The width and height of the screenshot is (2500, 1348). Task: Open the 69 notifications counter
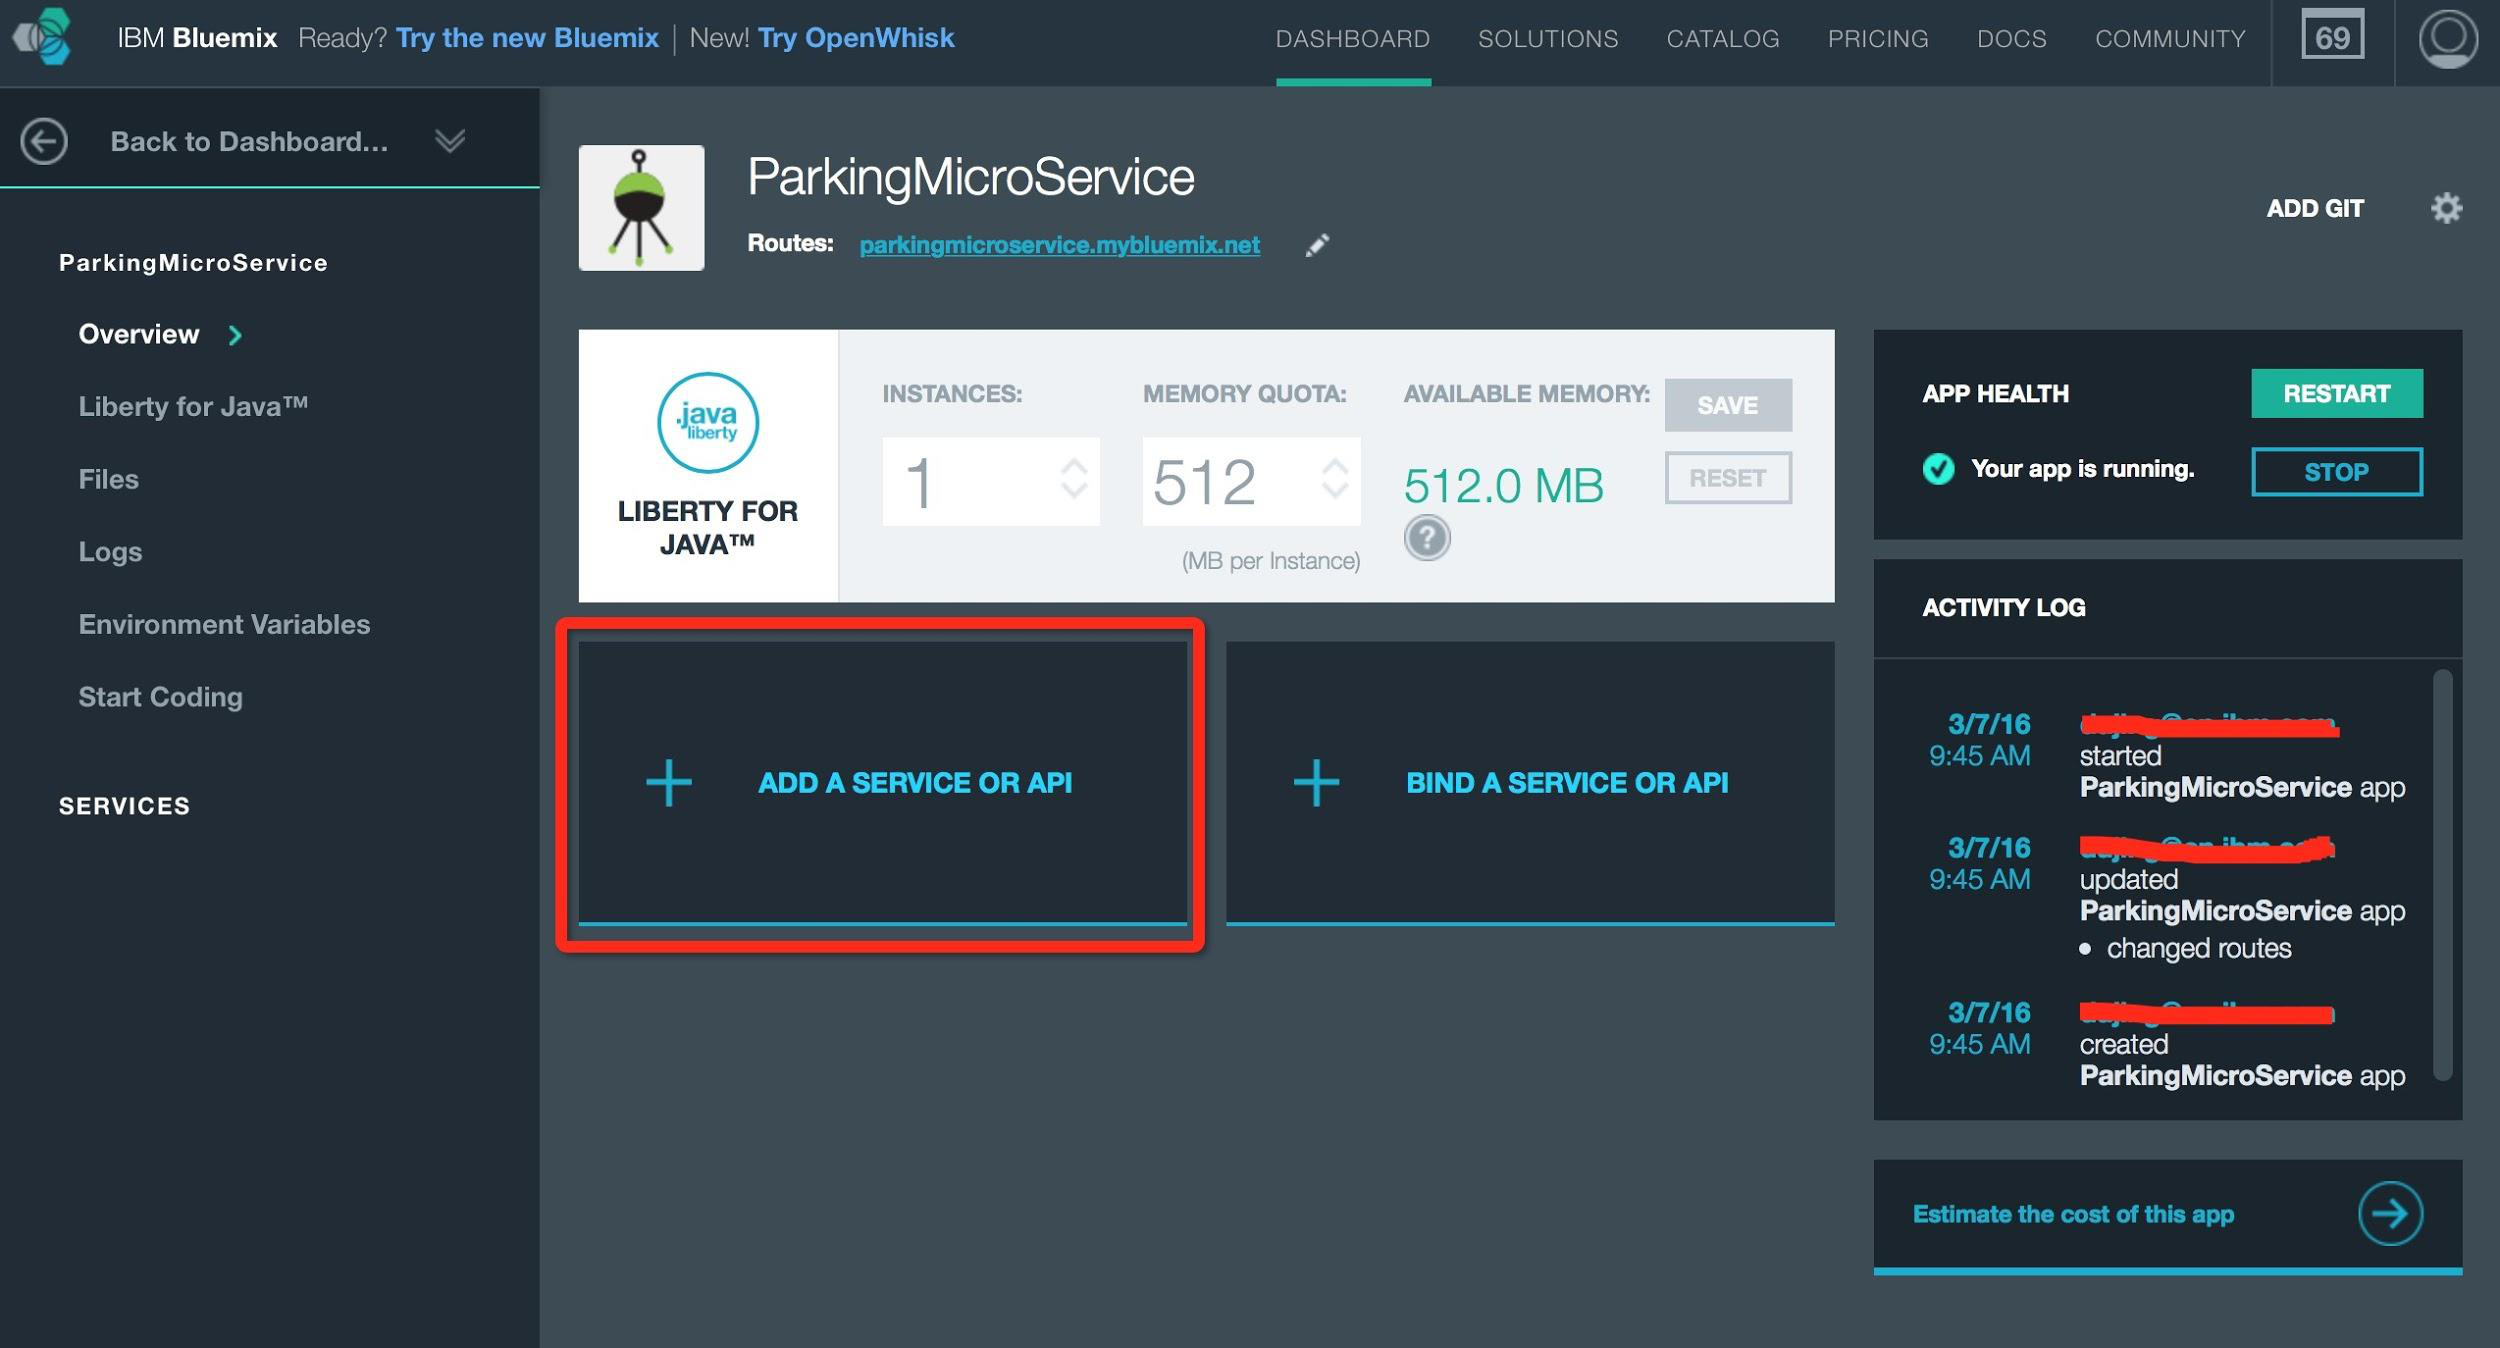click(x=2332, y=37)
